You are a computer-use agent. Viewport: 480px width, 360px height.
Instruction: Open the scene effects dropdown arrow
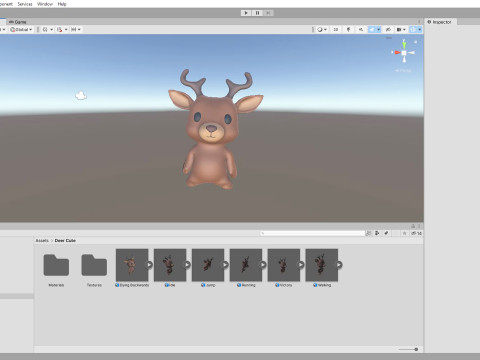(x=379, y=29)
